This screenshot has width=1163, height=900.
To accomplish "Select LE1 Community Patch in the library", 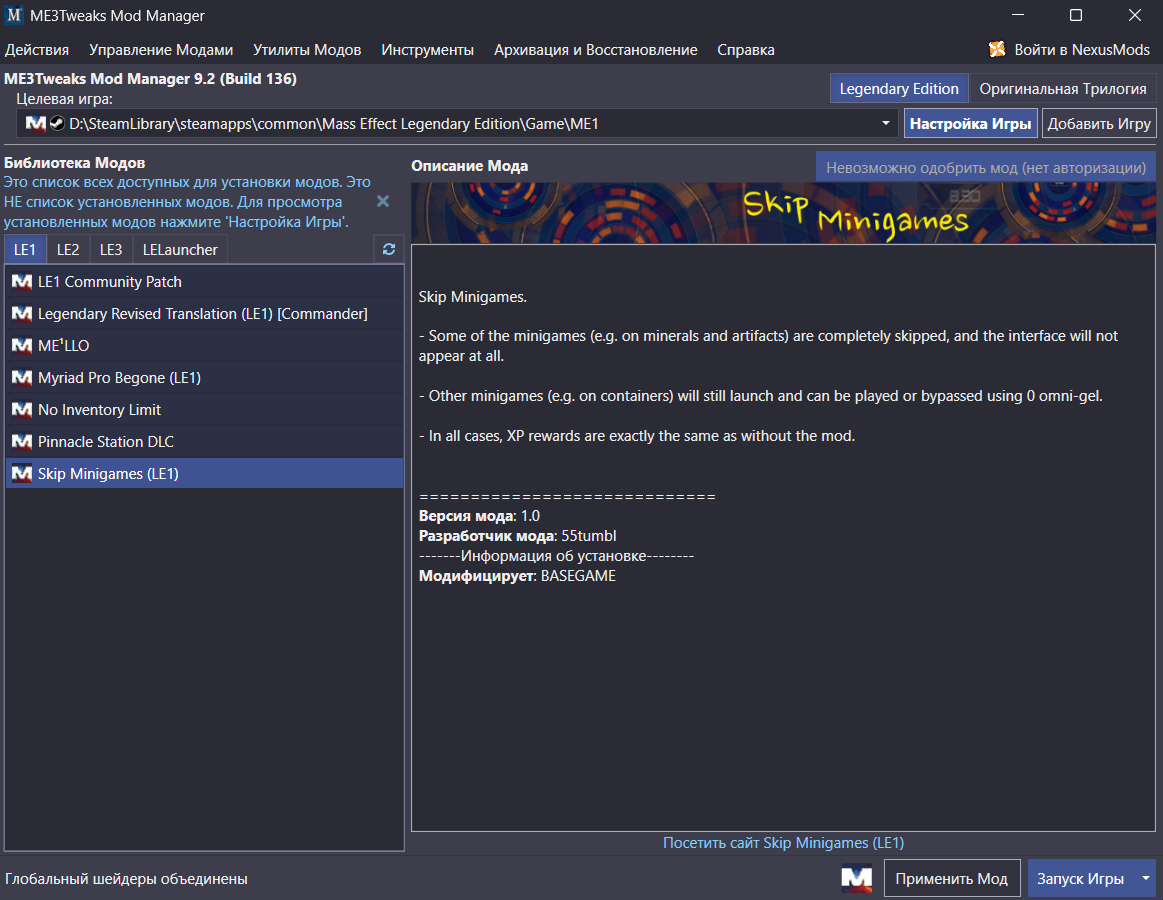I will 205,282.
